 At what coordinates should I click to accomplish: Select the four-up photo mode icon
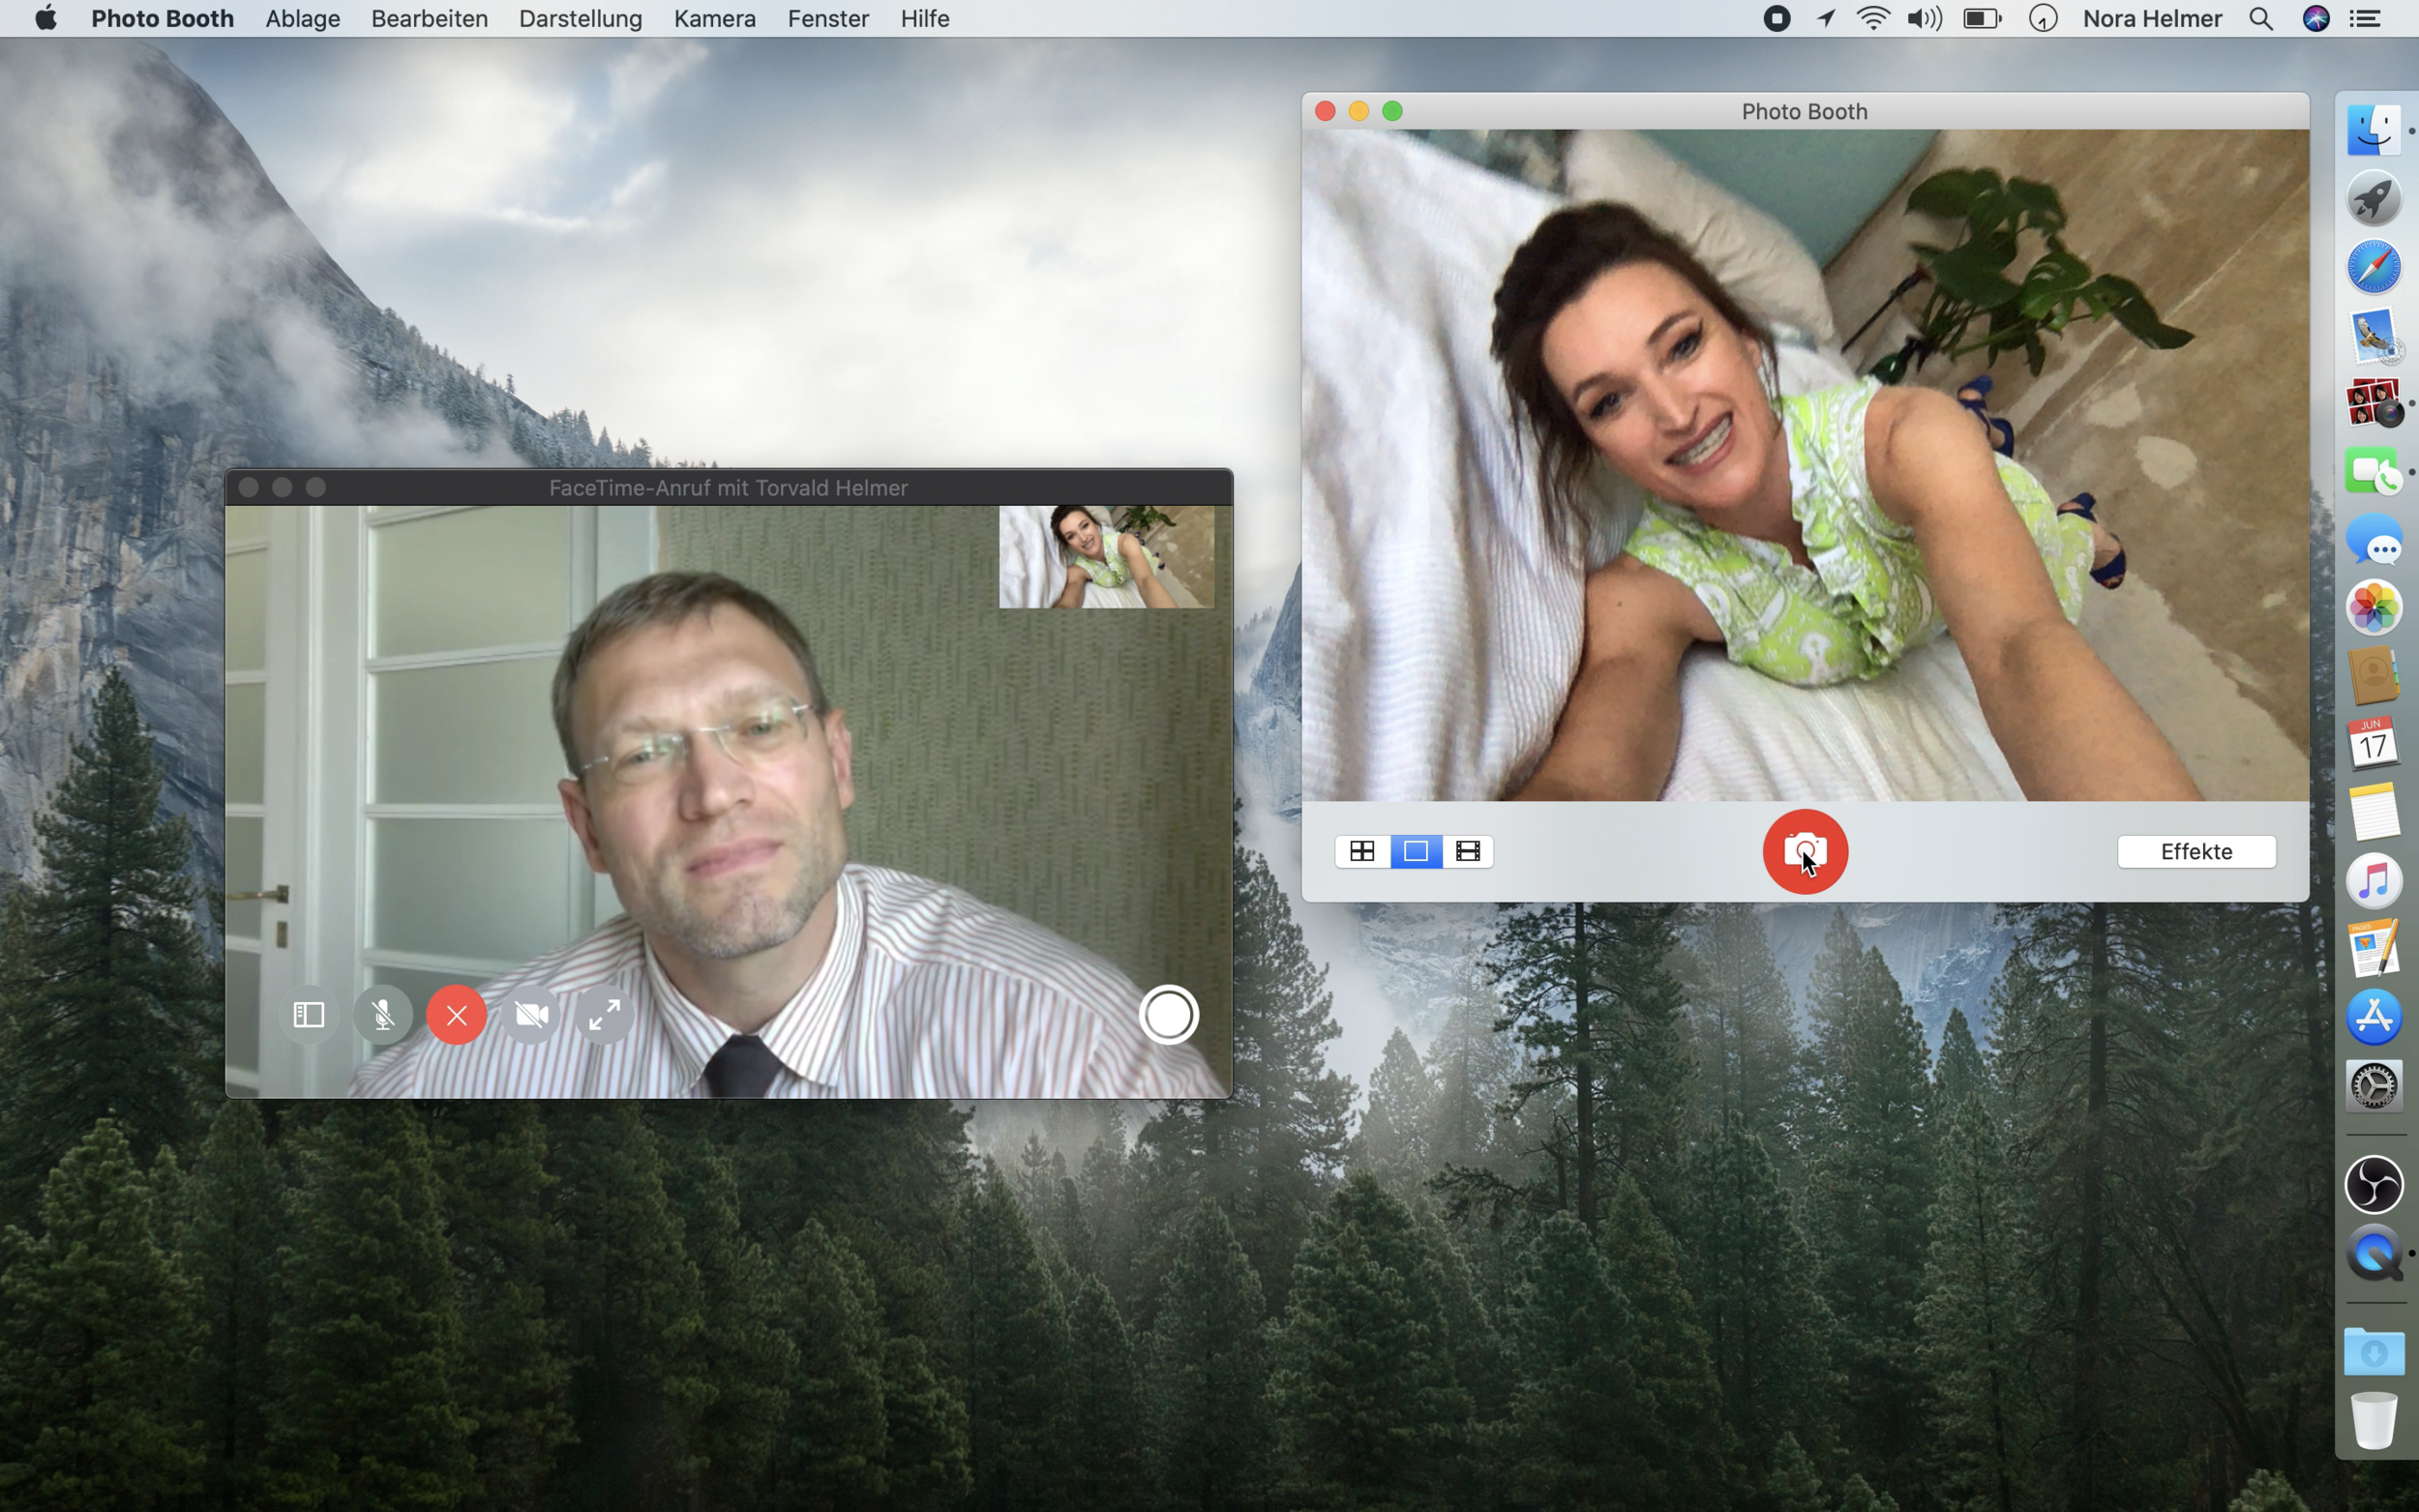coord(1362,851)
